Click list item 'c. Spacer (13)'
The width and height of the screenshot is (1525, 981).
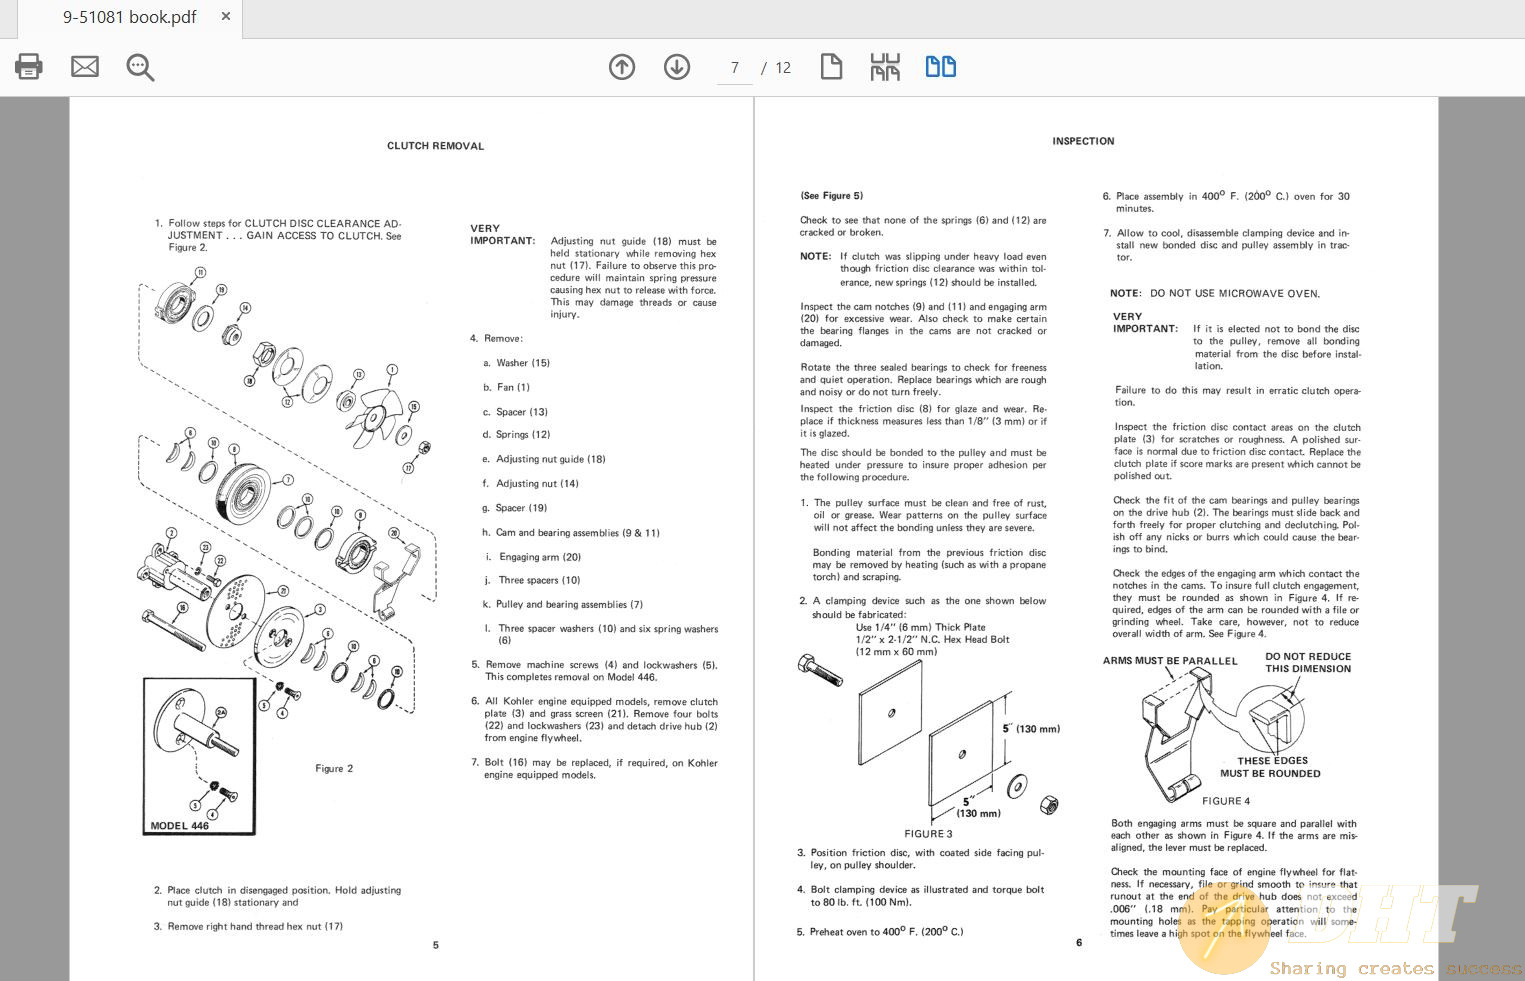coord(515,412)
